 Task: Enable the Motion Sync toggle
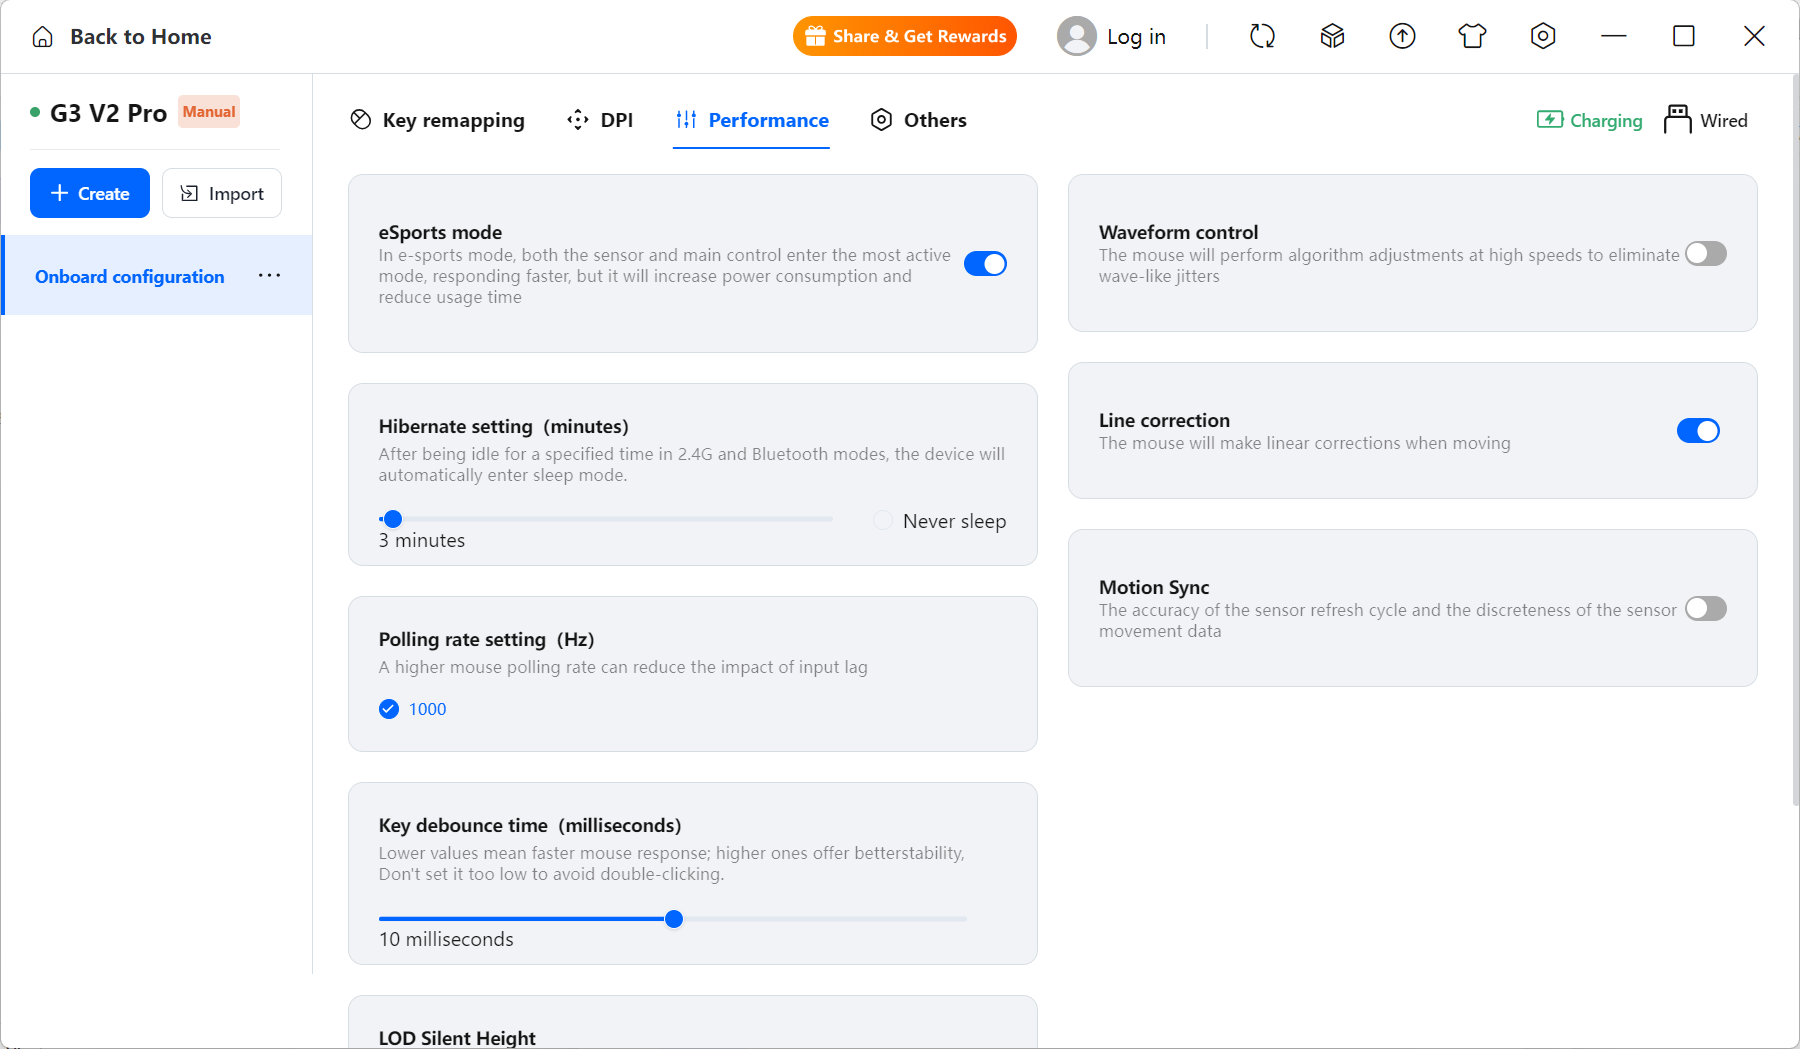click(1706, 609)
